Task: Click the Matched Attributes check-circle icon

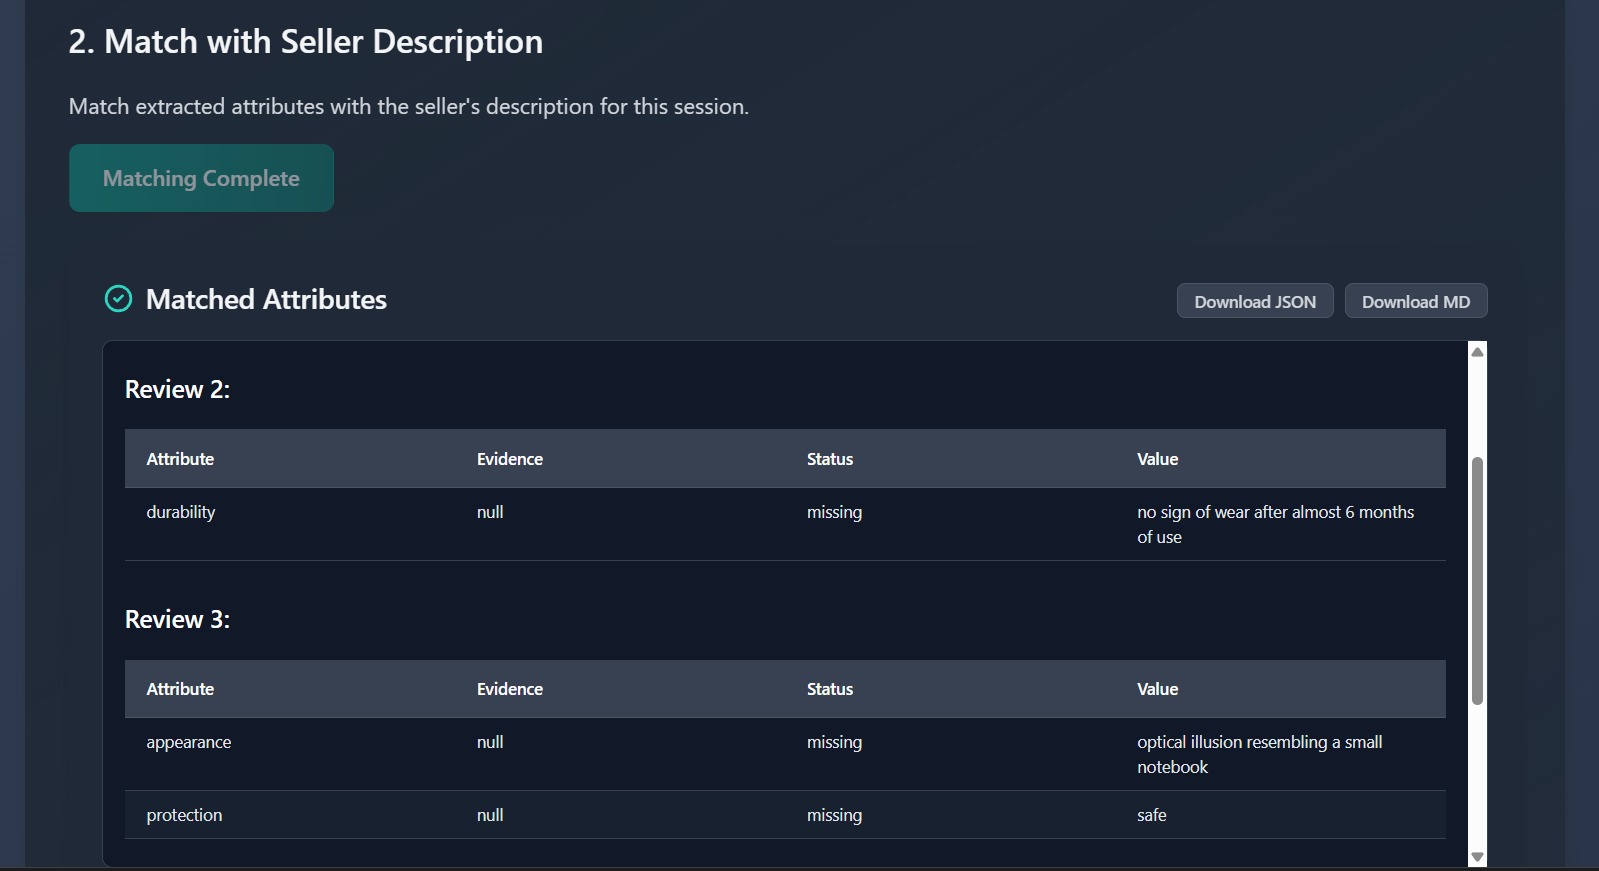Action: click(118, 299)
